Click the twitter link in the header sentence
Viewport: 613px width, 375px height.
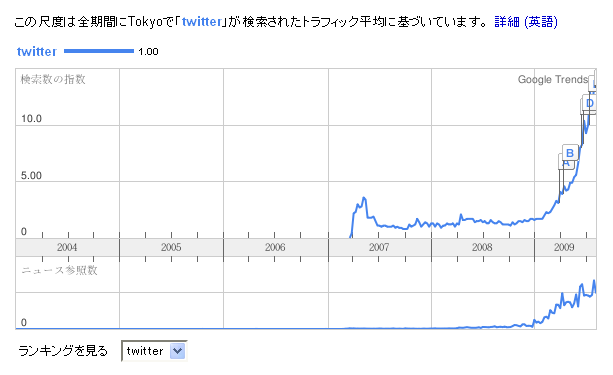tap(202, 22)
